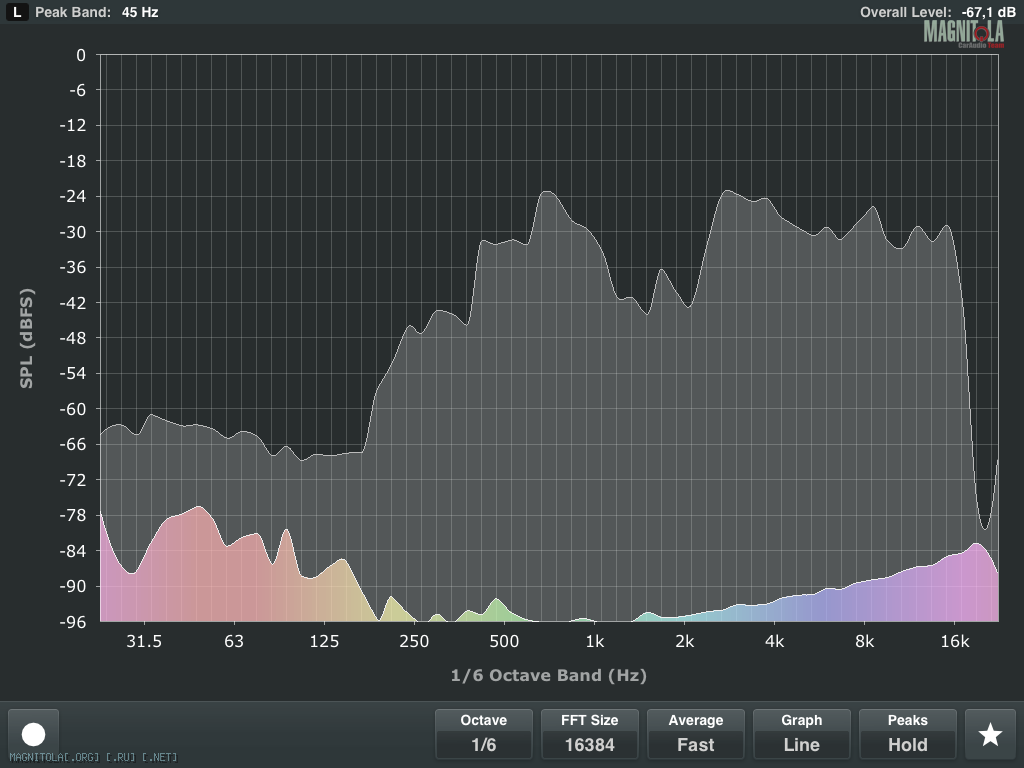
Task: Tap the Overall Level -67,1 dB readout
Action: tap(932, 12)
